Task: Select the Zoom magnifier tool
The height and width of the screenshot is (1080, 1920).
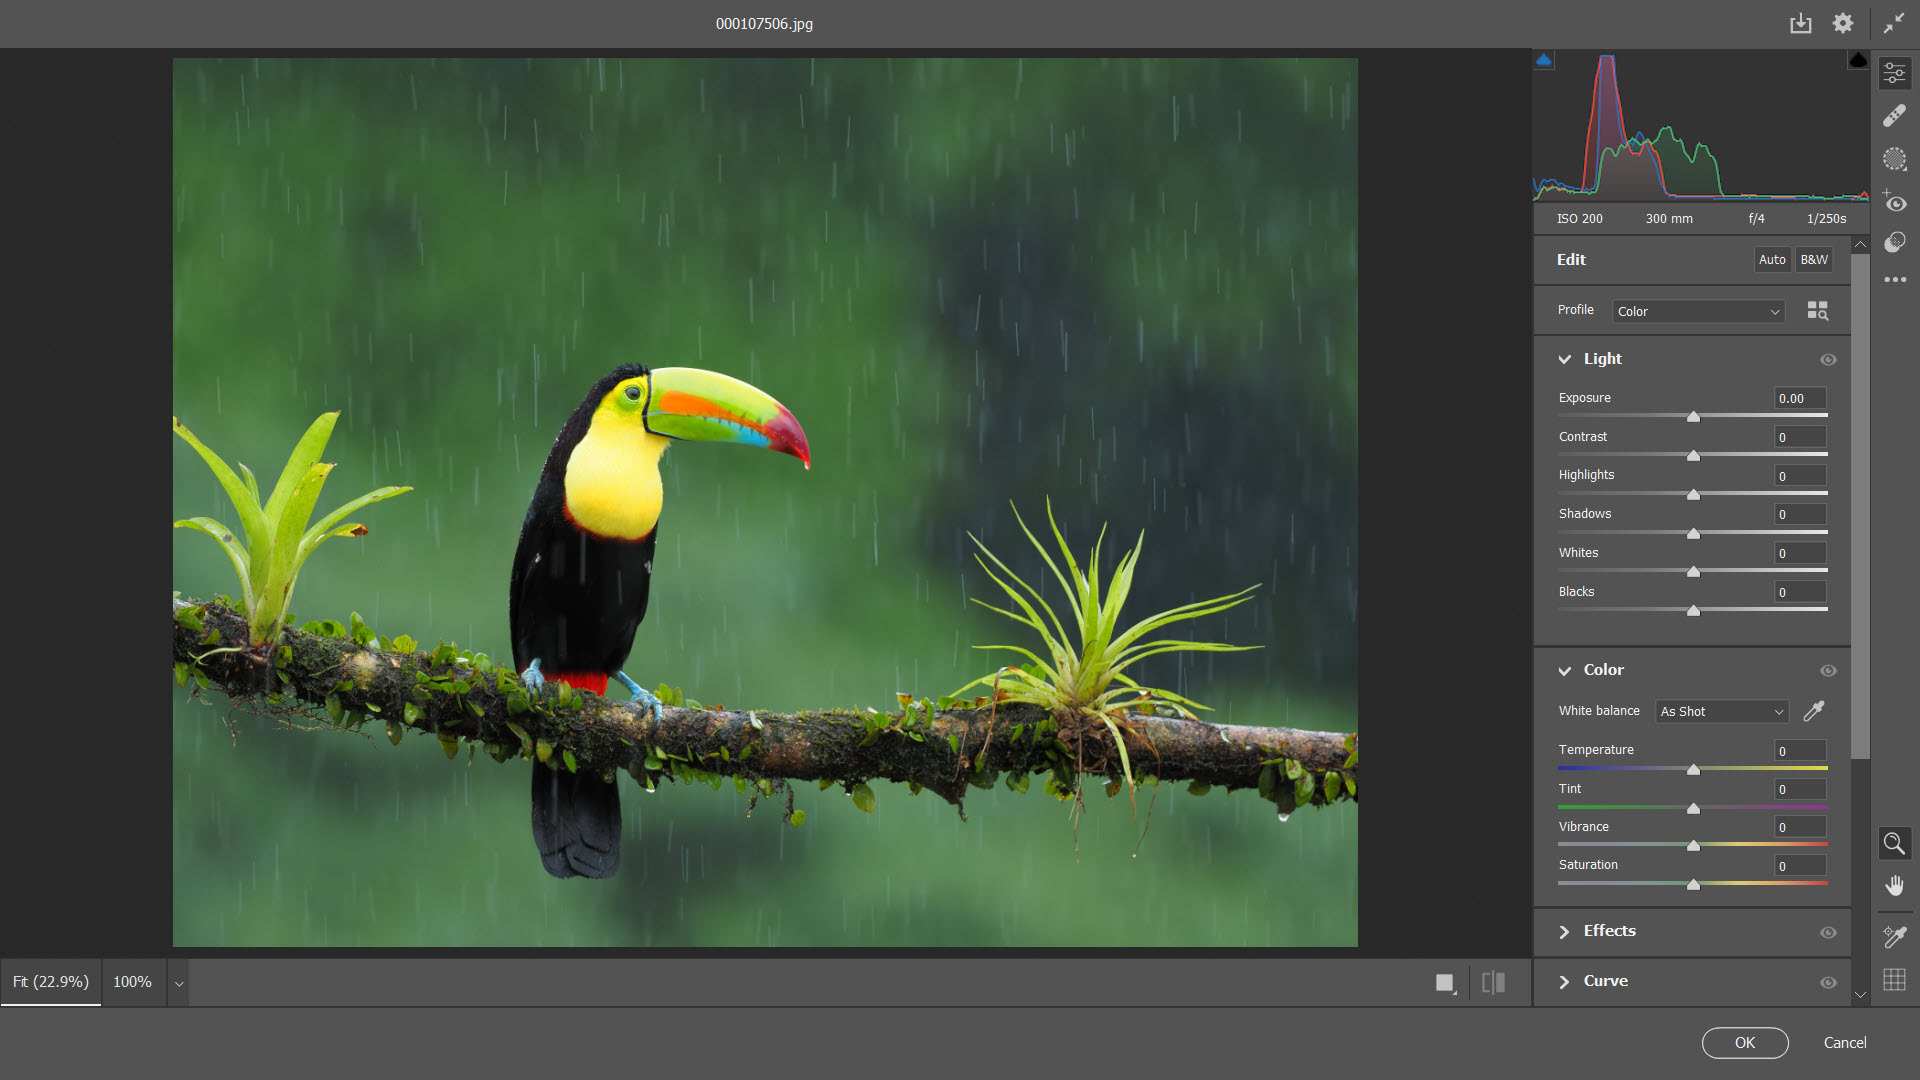Action: click(1894, 843)
